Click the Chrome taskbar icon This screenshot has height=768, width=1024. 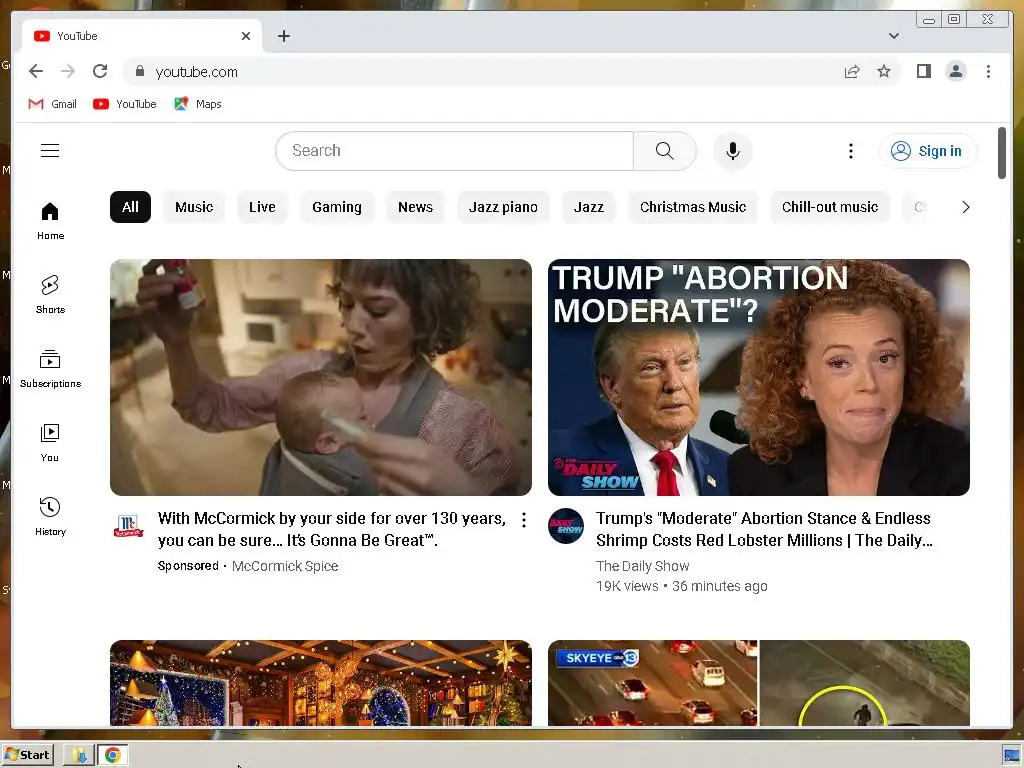(x=112, y=755)
